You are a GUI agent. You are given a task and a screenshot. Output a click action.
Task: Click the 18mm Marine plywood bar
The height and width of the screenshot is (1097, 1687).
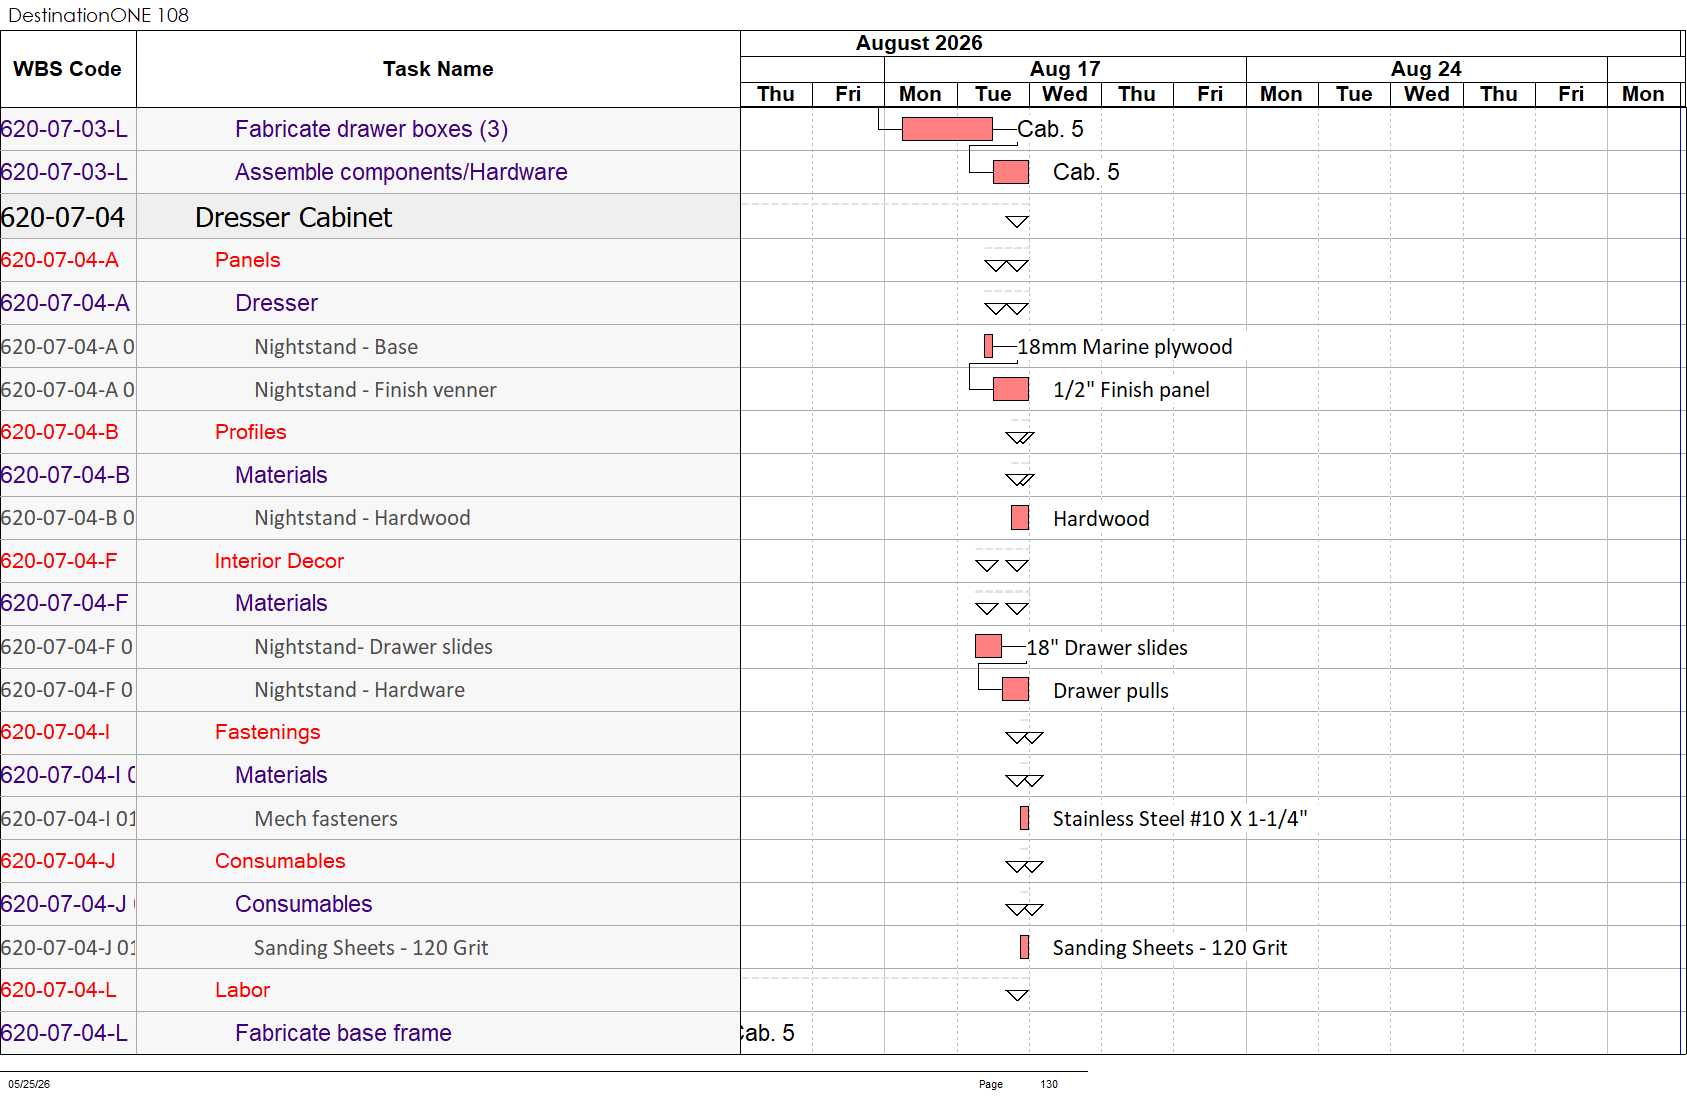pos(988,346)
